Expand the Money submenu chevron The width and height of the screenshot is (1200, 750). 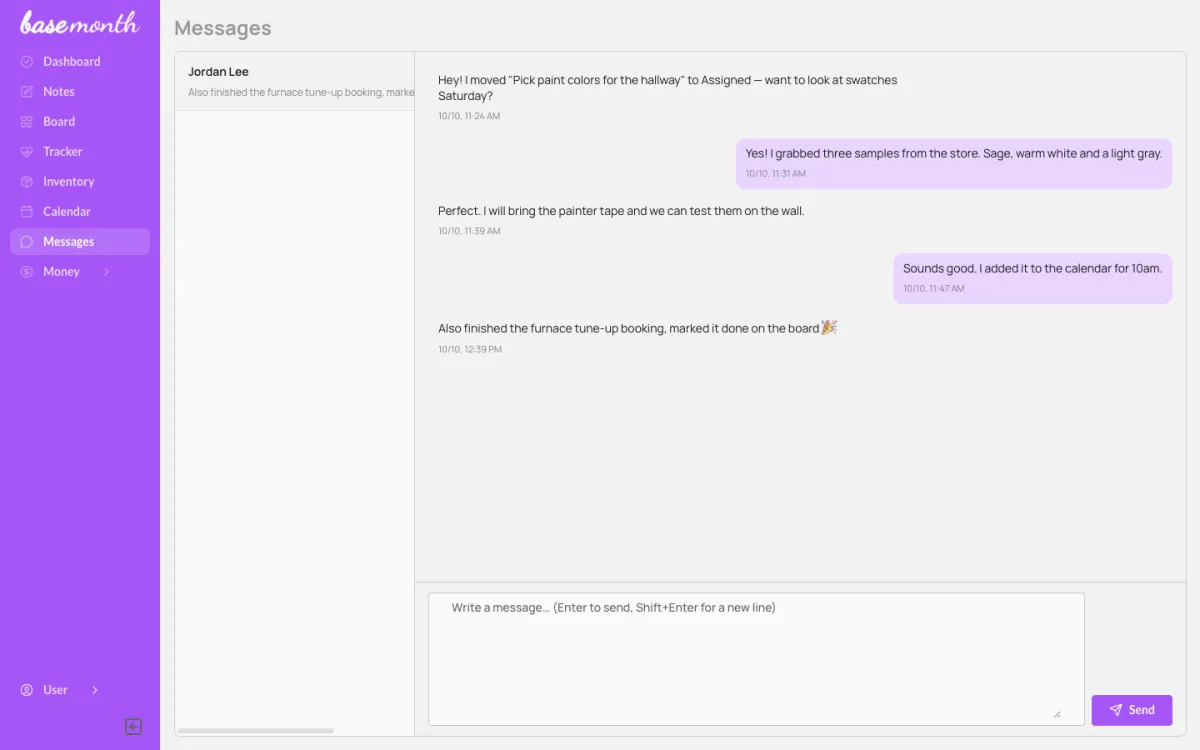107,272
